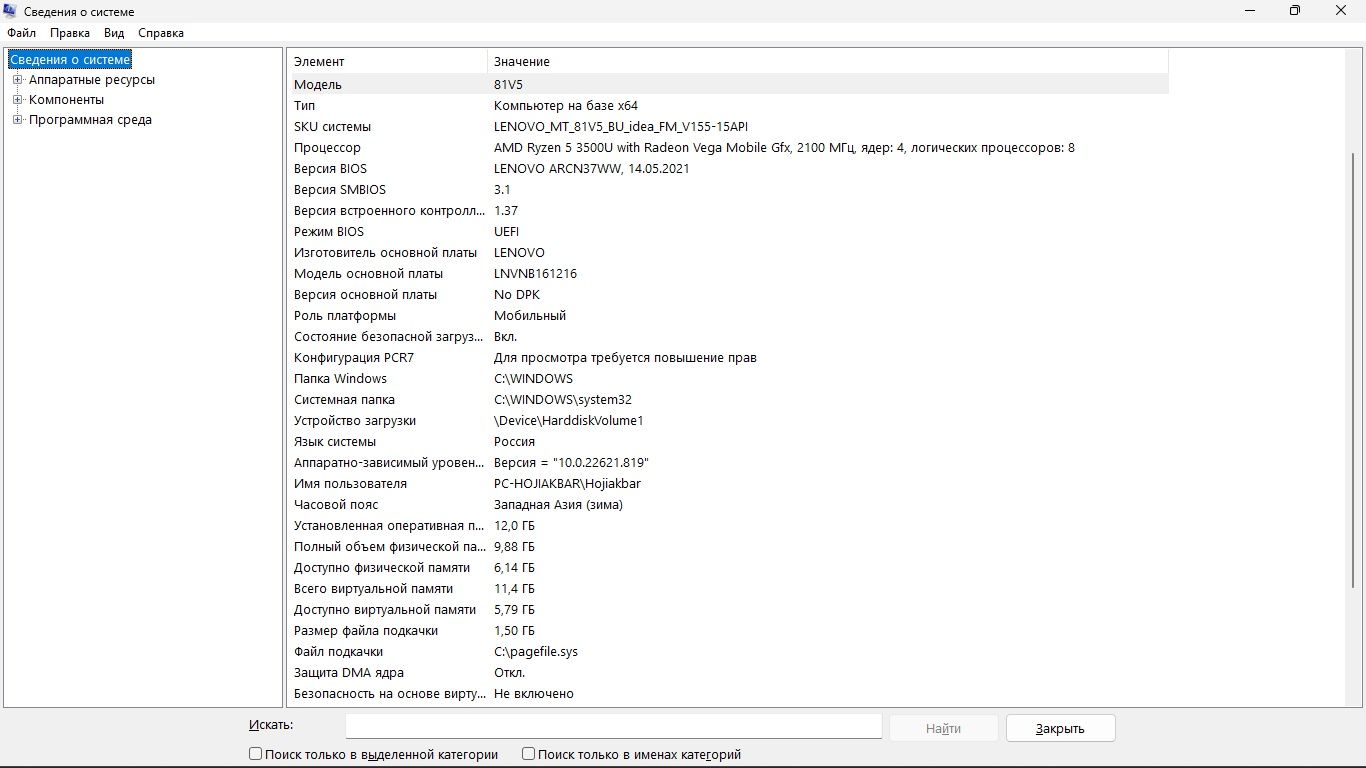Select the Тип row label
The image size is (1366, 768).
point(305,106)
